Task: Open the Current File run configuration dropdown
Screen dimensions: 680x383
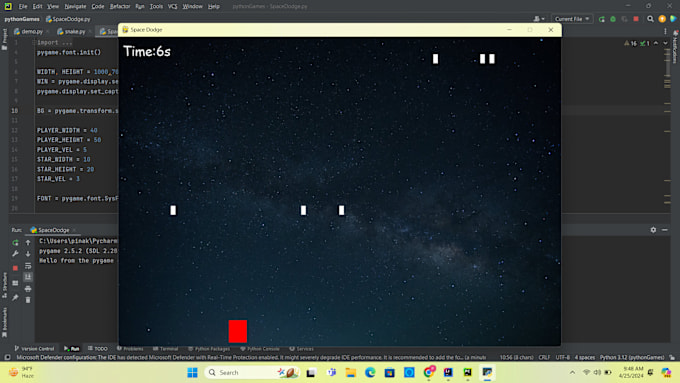Action: [x=572, y=19]
